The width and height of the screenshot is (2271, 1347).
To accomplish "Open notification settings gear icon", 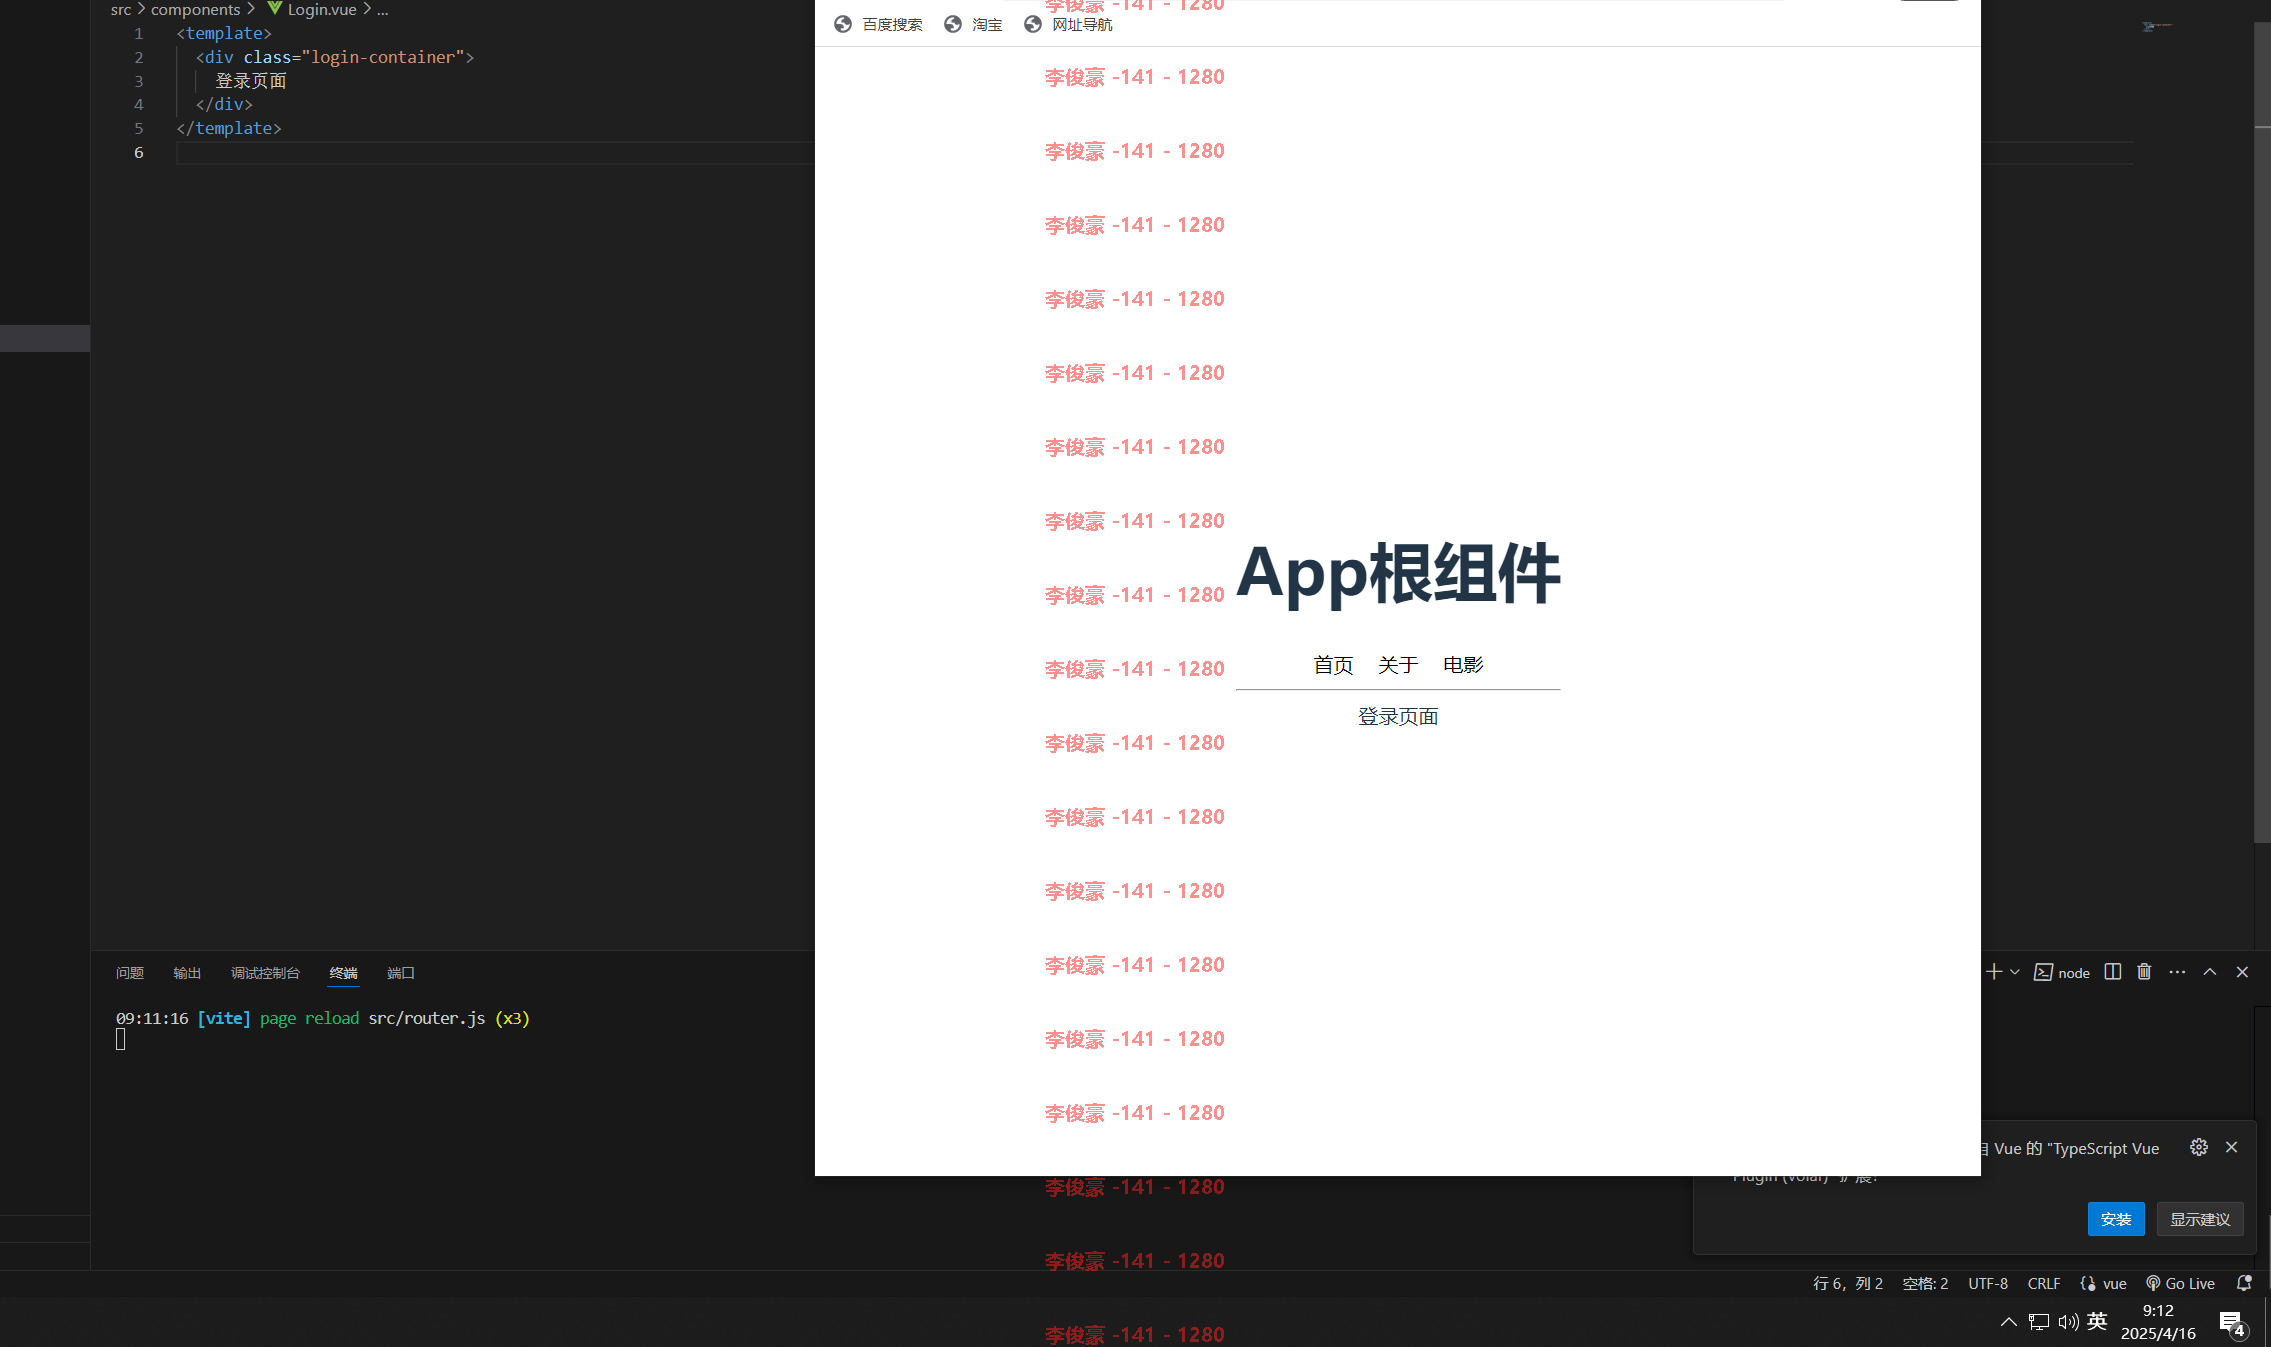I will click(x=2199, y=1147).
